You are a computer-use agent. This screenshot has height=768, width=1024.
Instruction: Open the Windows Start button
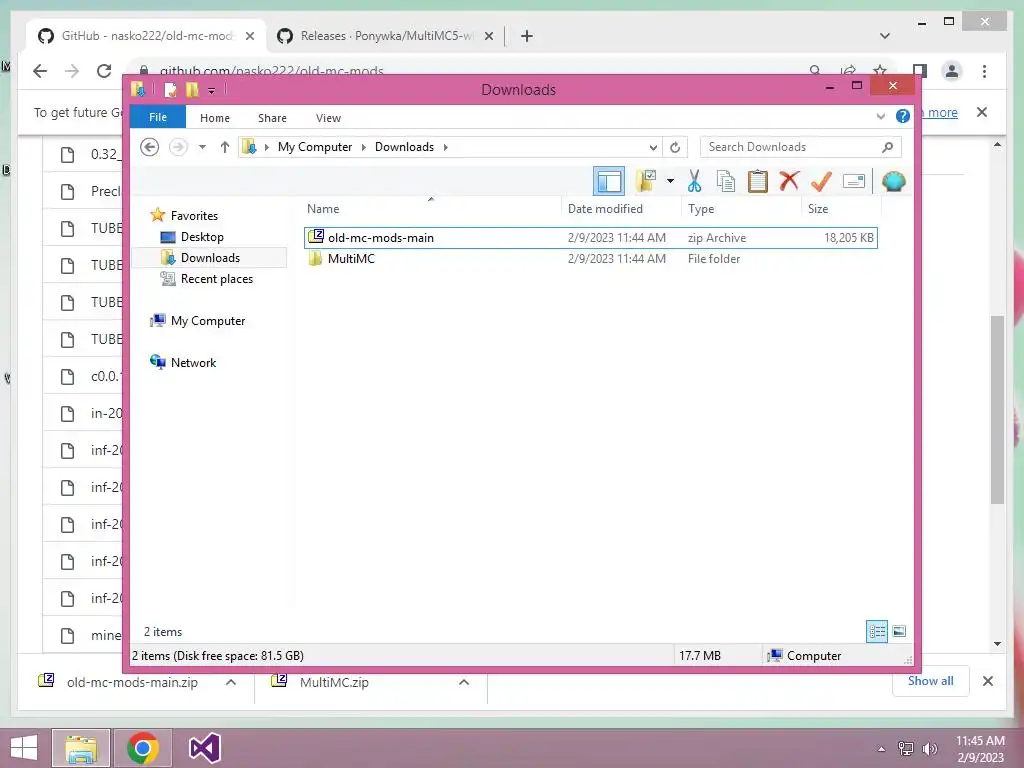[24, 748]
